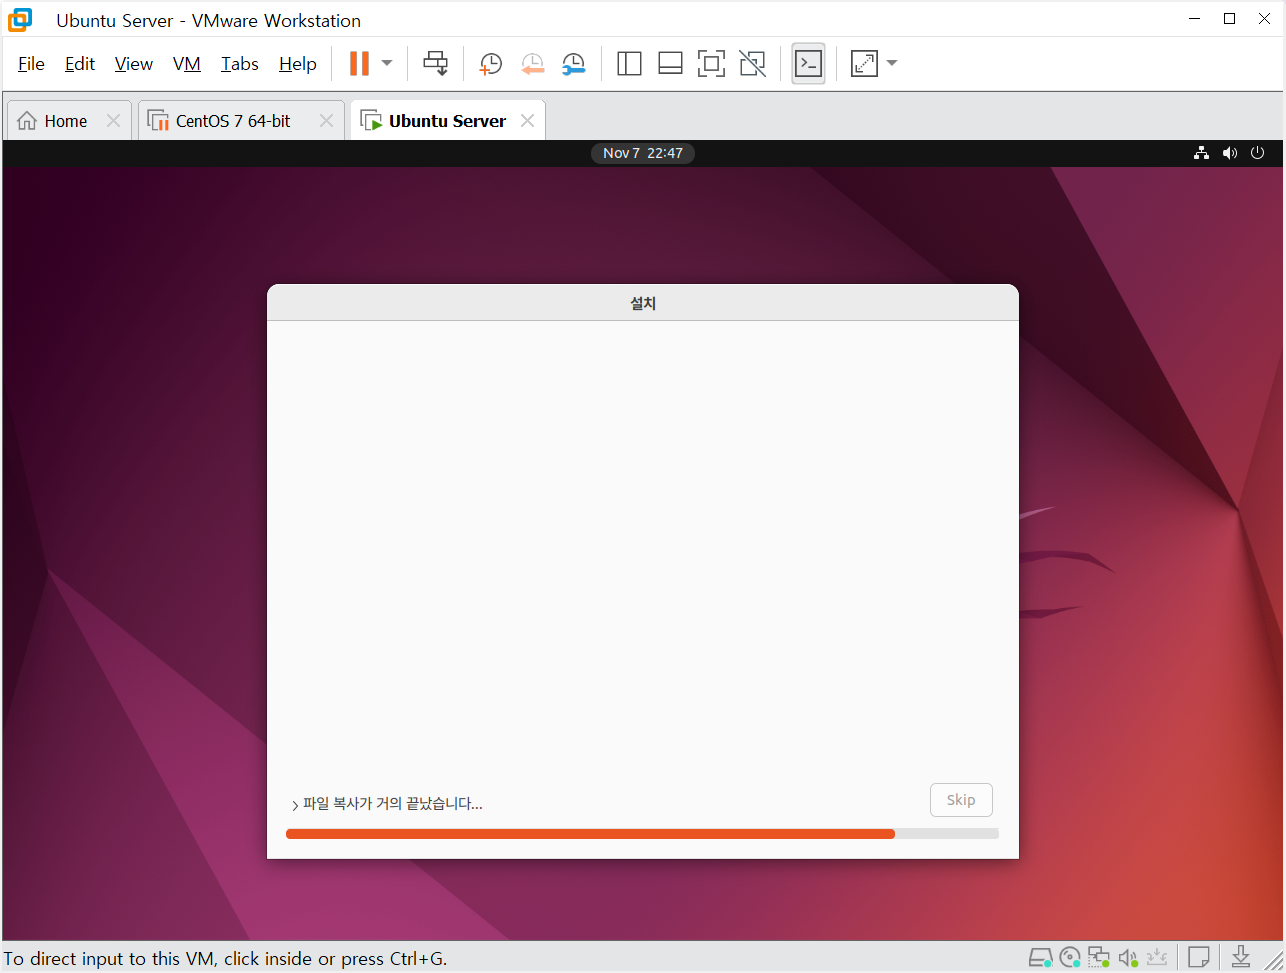Image resolution: width=1286 pixels, height=973 pixels.
Task: Open the File menu
Action: click(31, 64)
